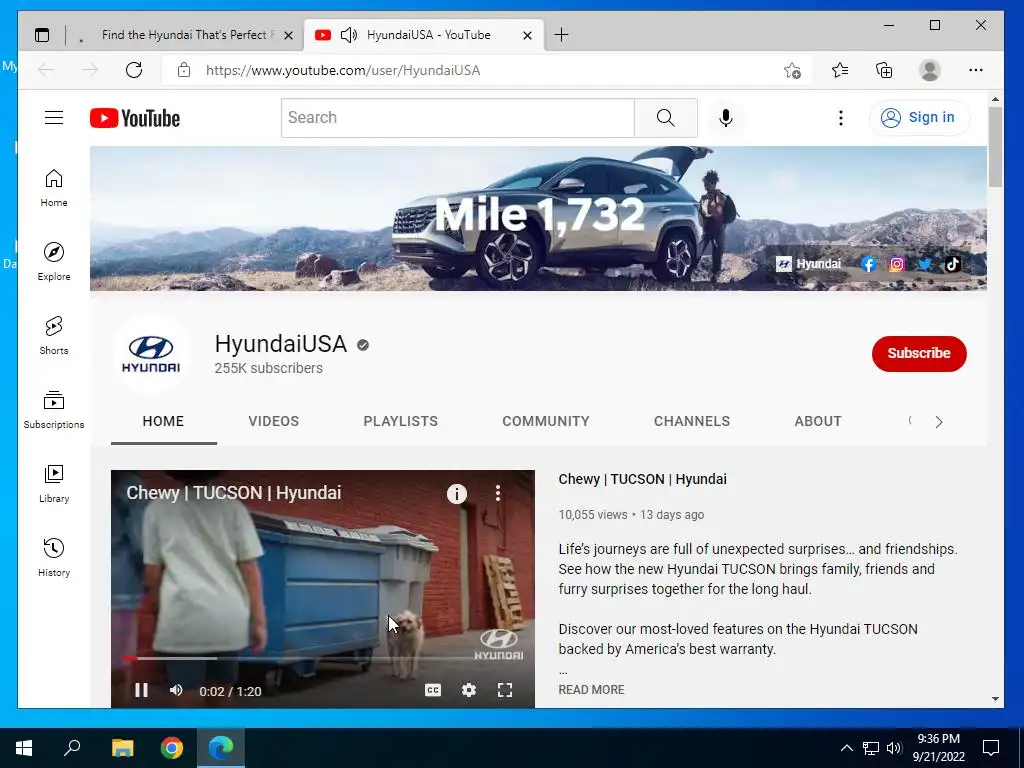The height and width of the screenshot is (768, 1024).
Task: Toggle closed captions on the video
Action: click(x=433, y=690)
